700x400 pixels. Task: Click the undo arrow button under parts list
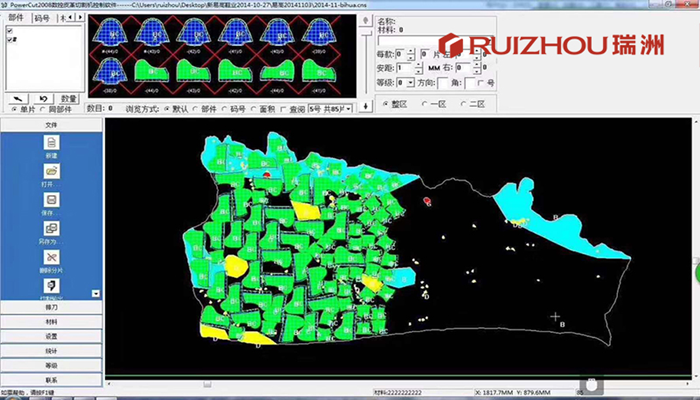click(43, 99)
